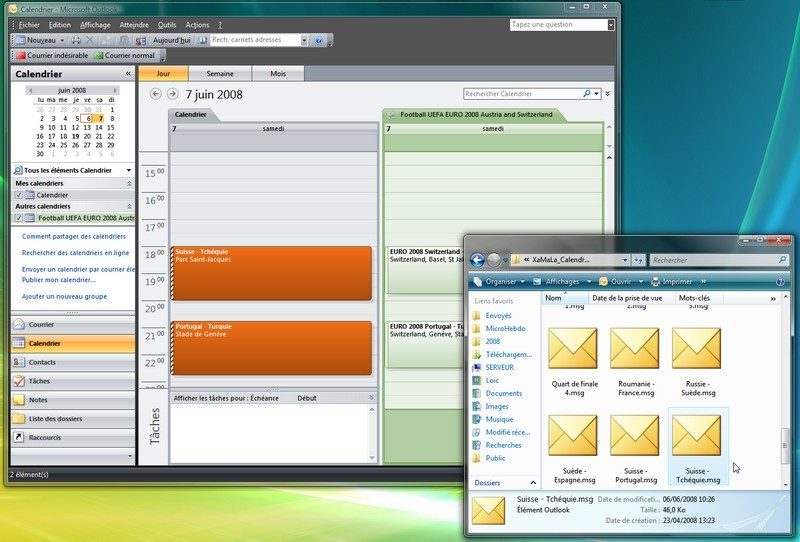Open the Tous les éléments Calendrier dropdown

tap(128, 171)
